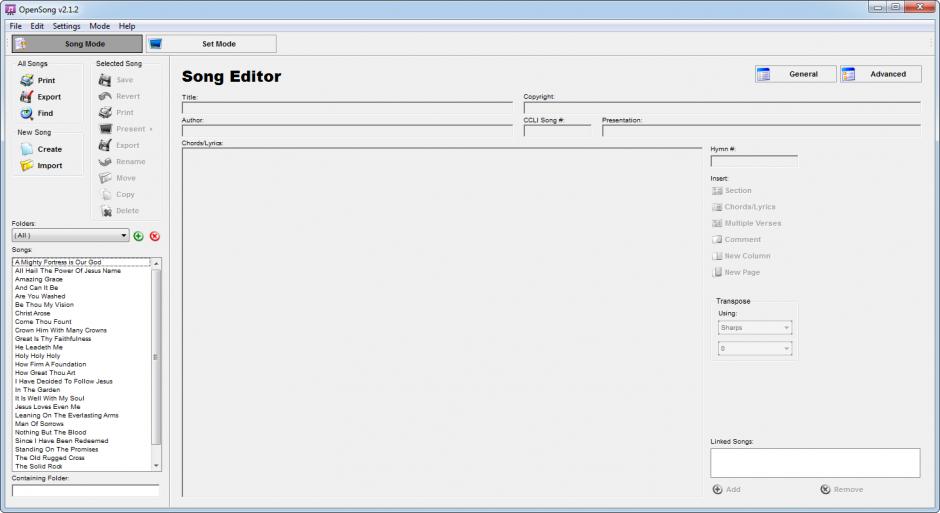Click the Title input field
The height and width of the screenshot is (513, 940).
coord(347,107)
